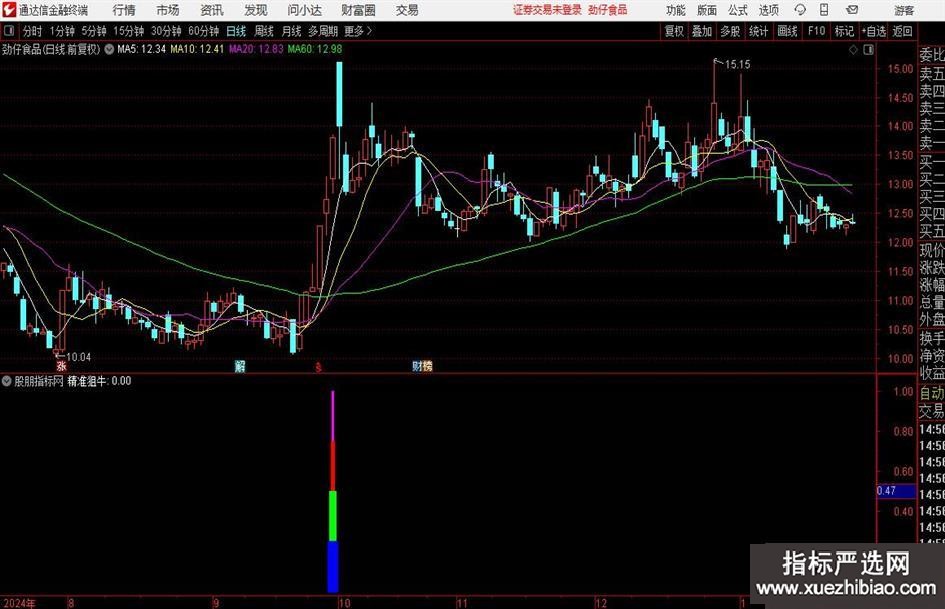Click the 自动 label in right panel
This screenshot has height=609, width=945.
click(x=931, y=393)
